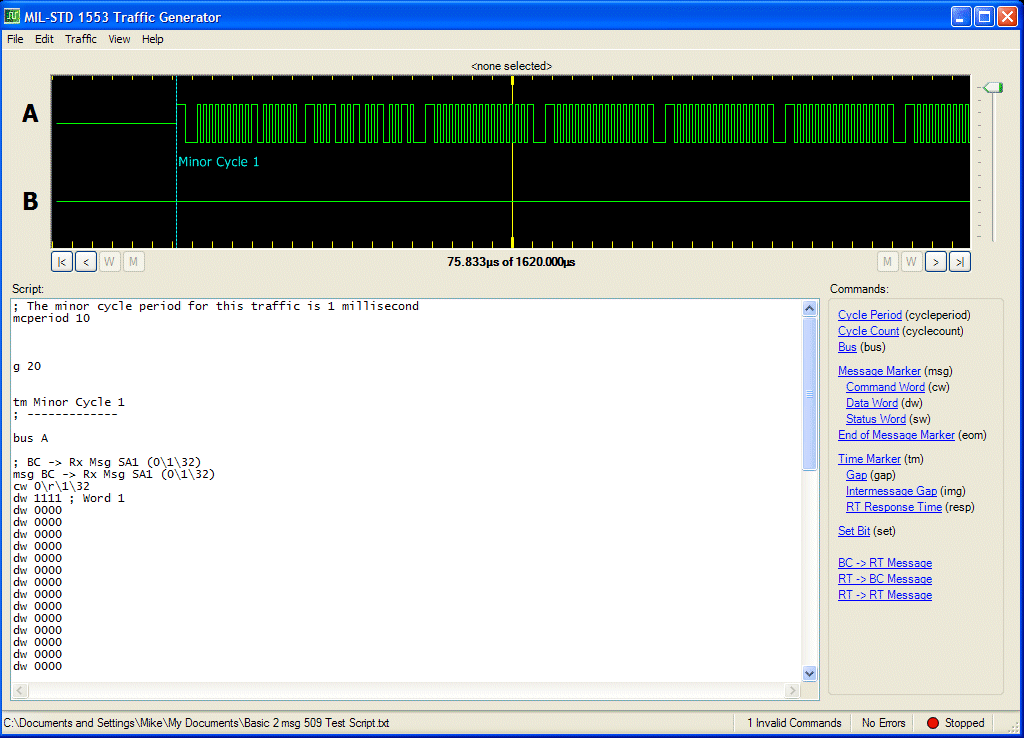1024x738 pixels.
Task: Open the Traffic menu
Action: [x=81, y=39]
